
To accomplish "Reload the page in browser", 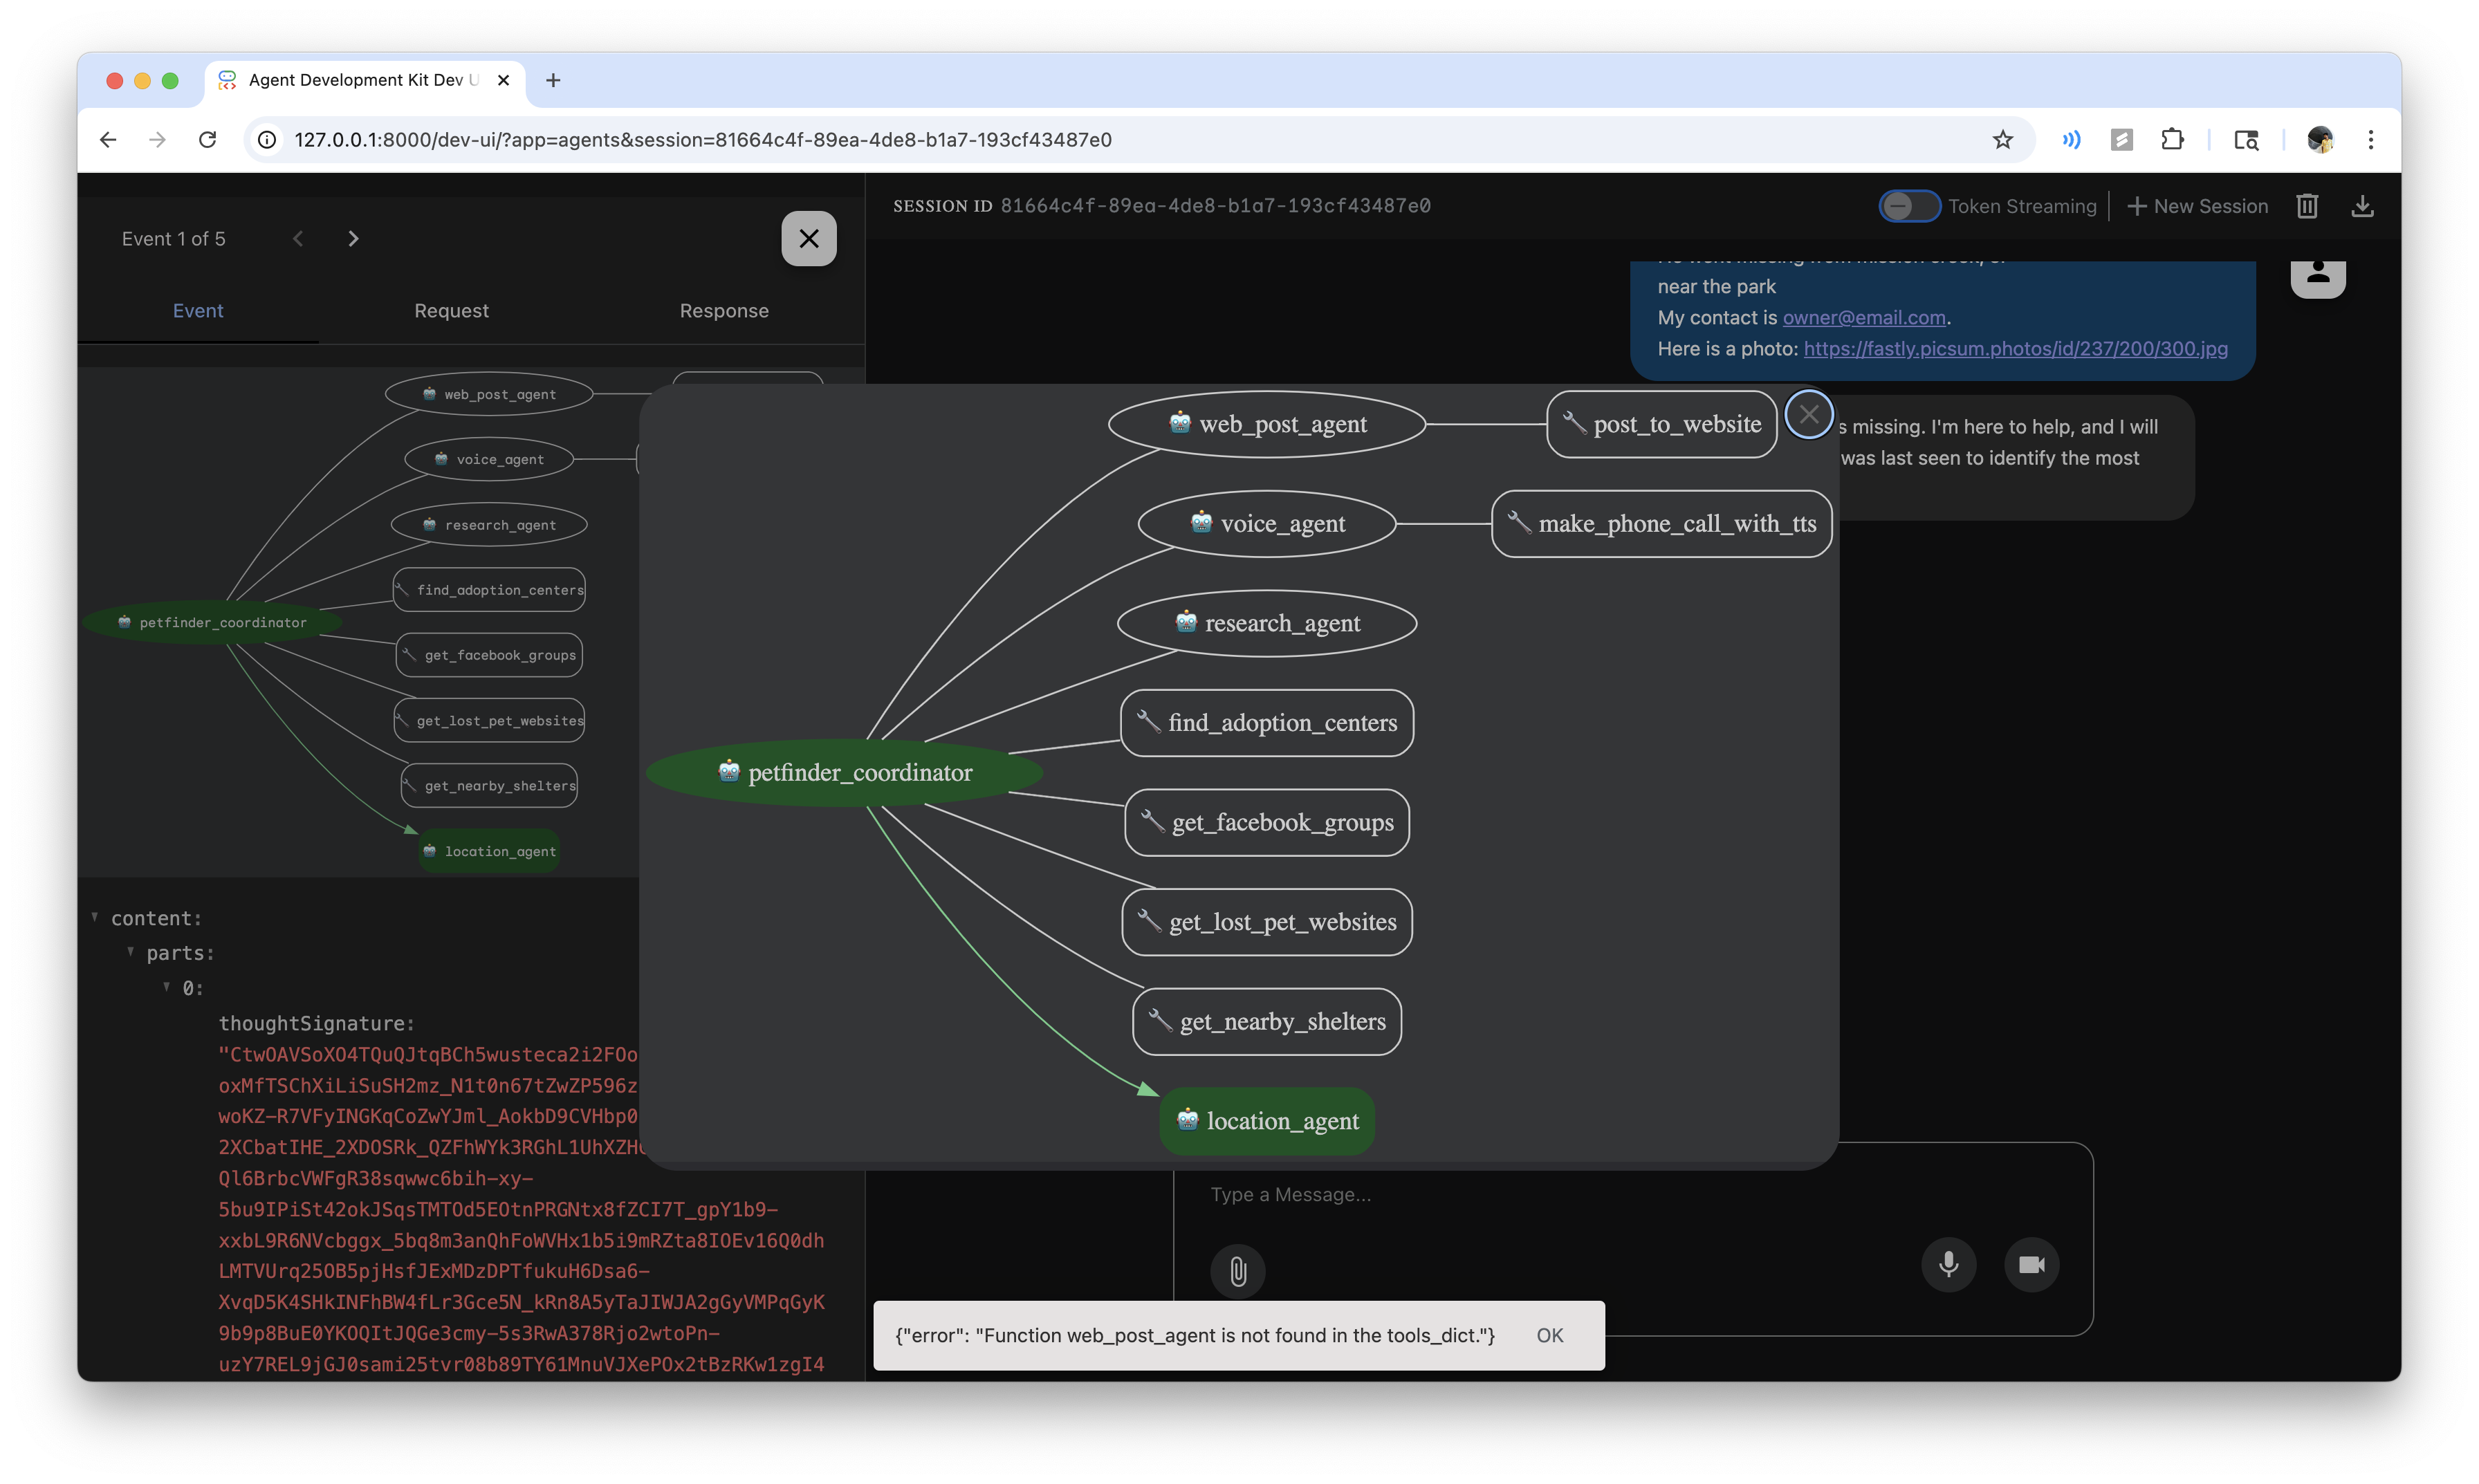I will [x=208, y=140].
